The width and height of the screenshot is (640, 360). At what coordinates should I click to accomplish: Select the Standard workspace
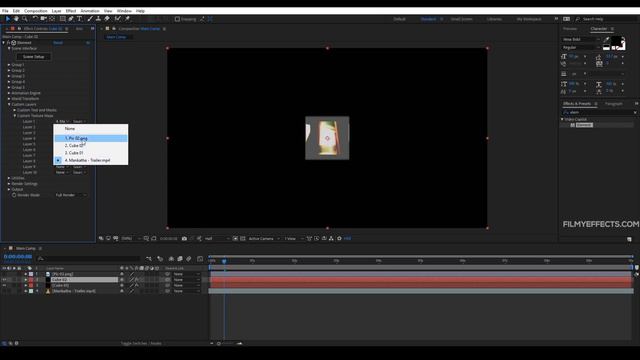(428, 19)
